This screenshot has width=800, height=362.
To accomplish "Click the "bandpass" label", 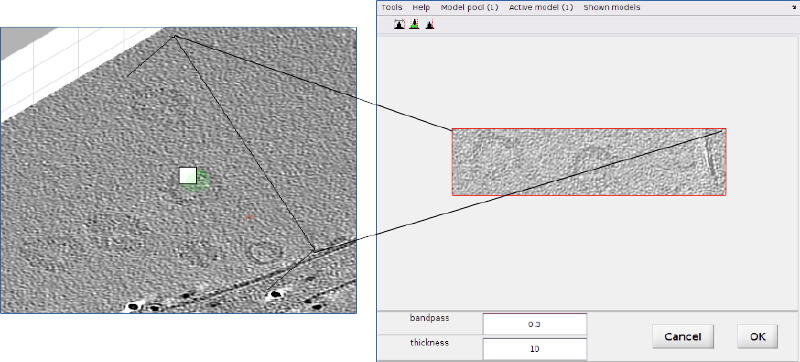I will 429,318.
